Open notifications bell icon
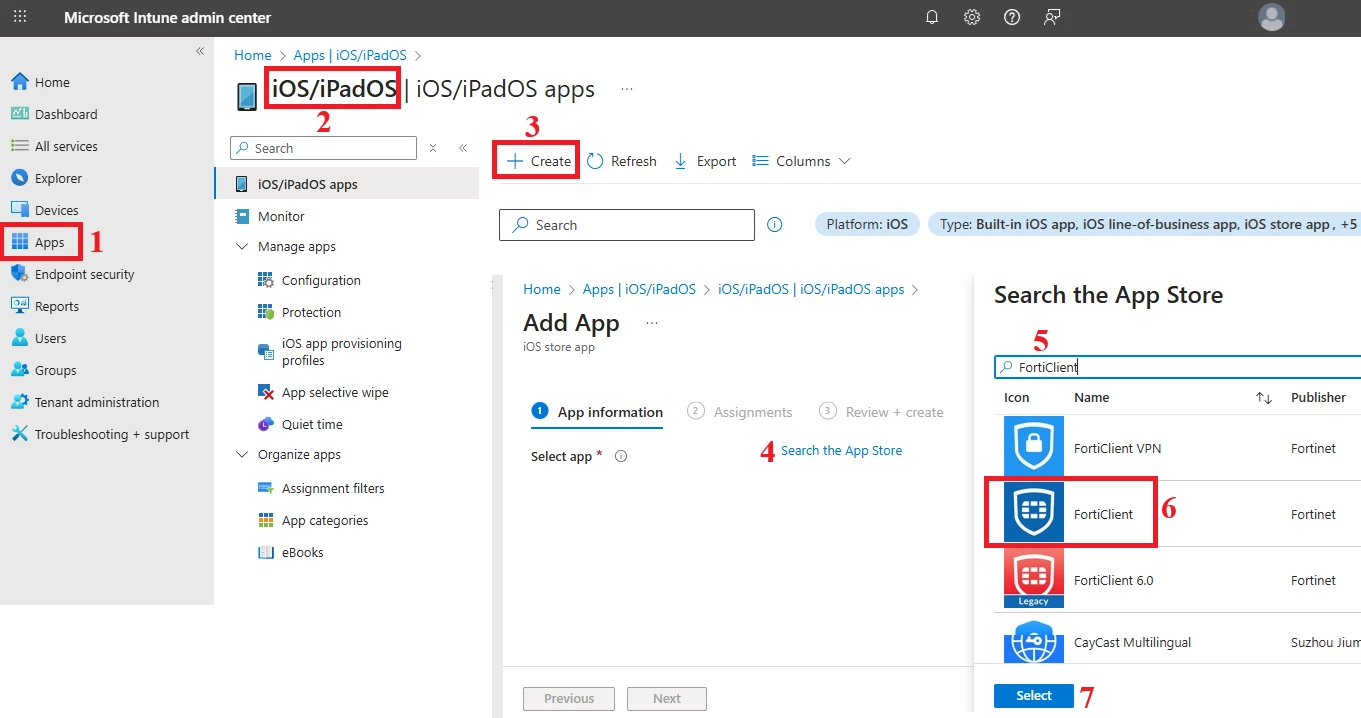The width and height of the screenshot is (1361, 718). pos(932,17)
